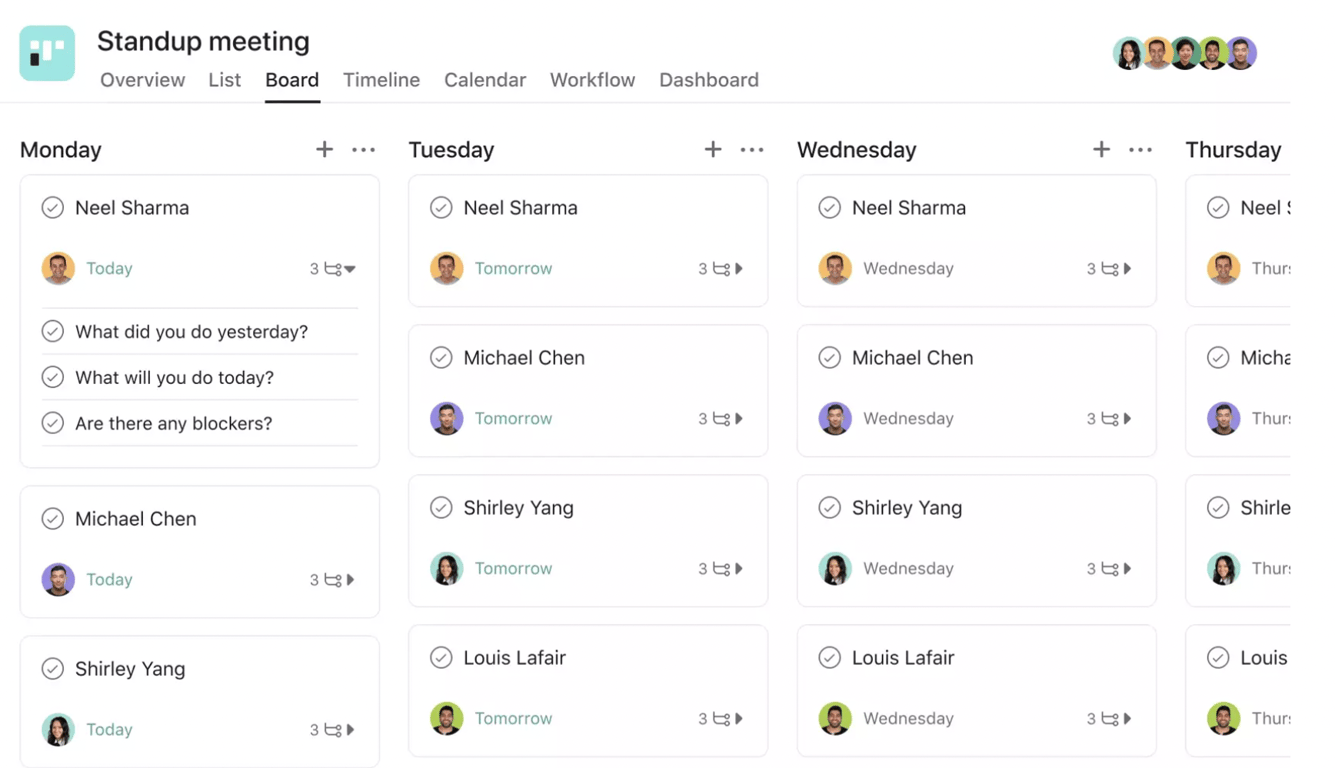Switch to the List tab
The image size is (1335, 768).
pos(225,80)
